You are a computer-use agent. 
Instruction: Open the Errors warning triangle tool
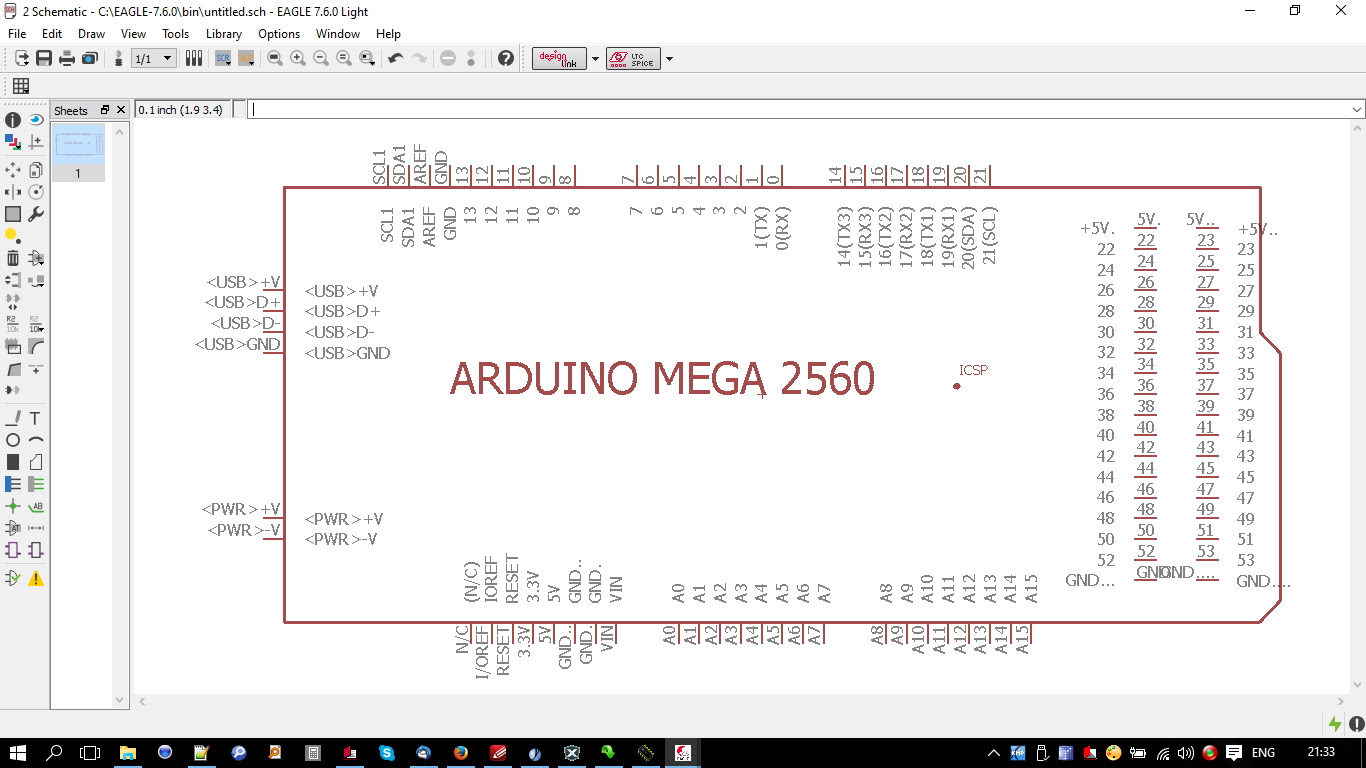tap(36, 578)
